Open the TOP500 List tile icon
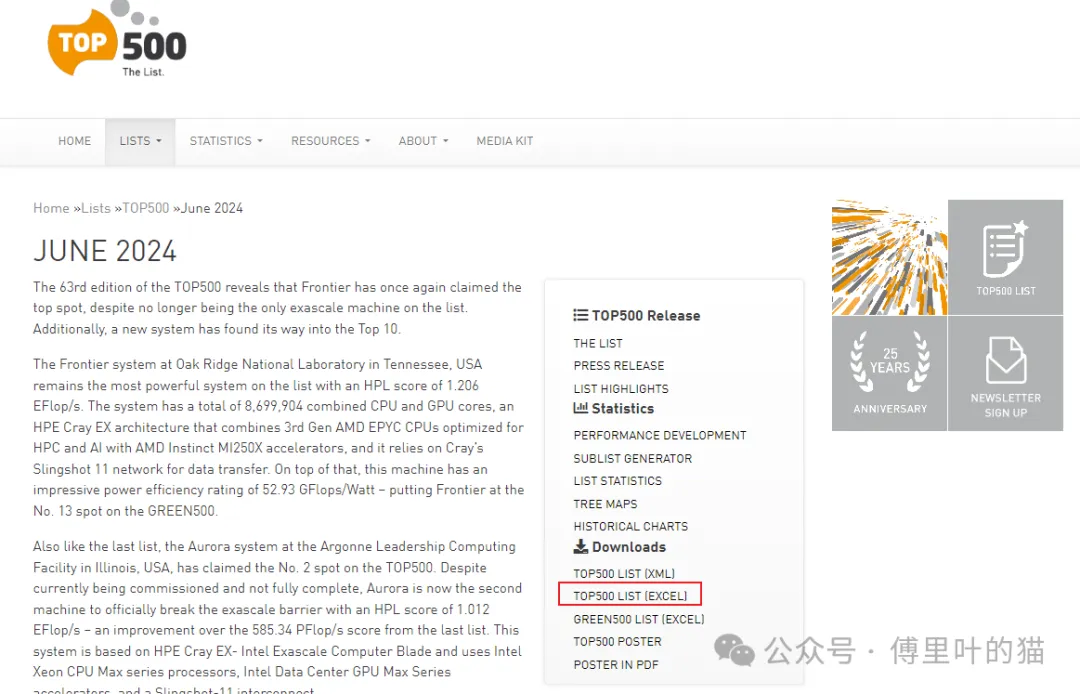 point(1005,257)
